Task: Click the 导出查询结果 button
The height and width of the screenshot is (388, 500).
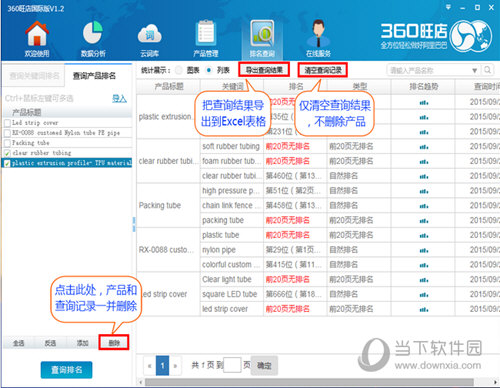Action: click(264, 70)
